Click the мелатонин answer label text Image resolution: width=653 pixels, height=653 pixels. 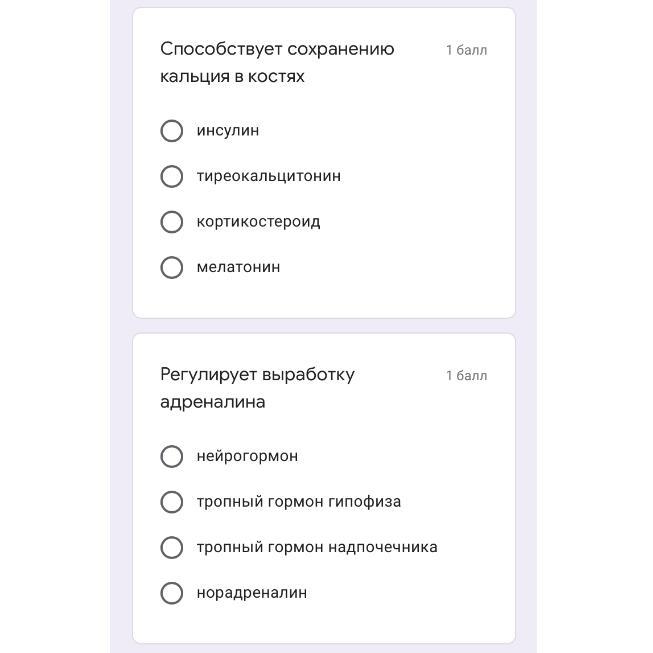(x=238, y=267)
